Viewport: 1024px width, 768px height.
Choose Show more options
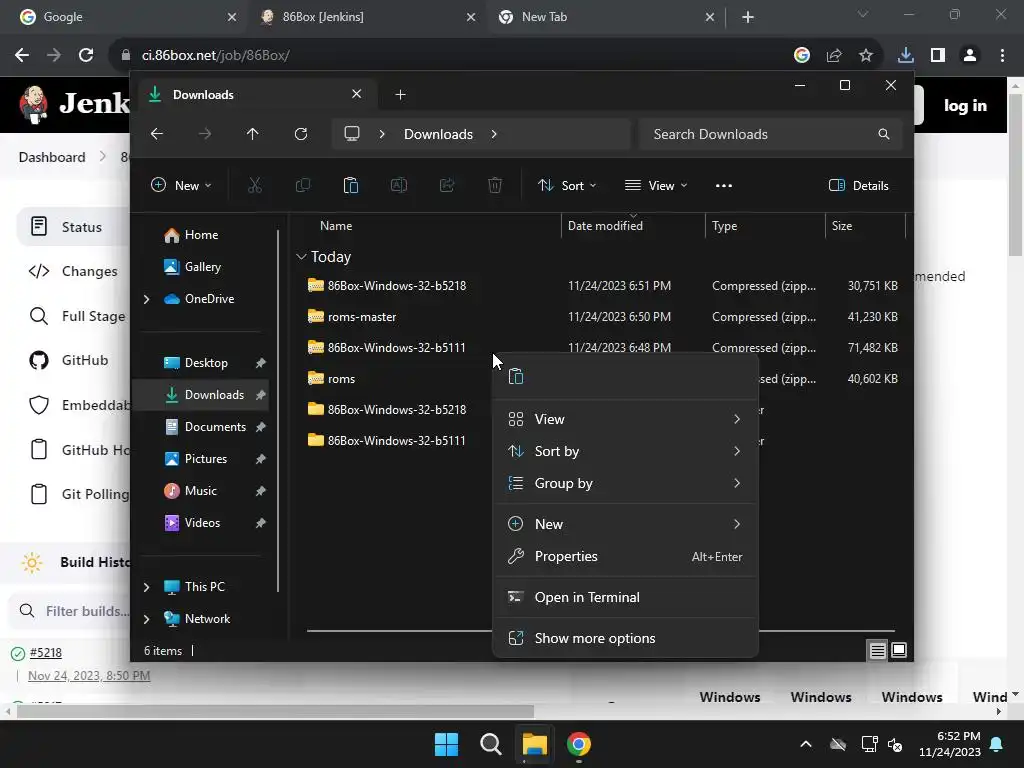tap(625, 639)
